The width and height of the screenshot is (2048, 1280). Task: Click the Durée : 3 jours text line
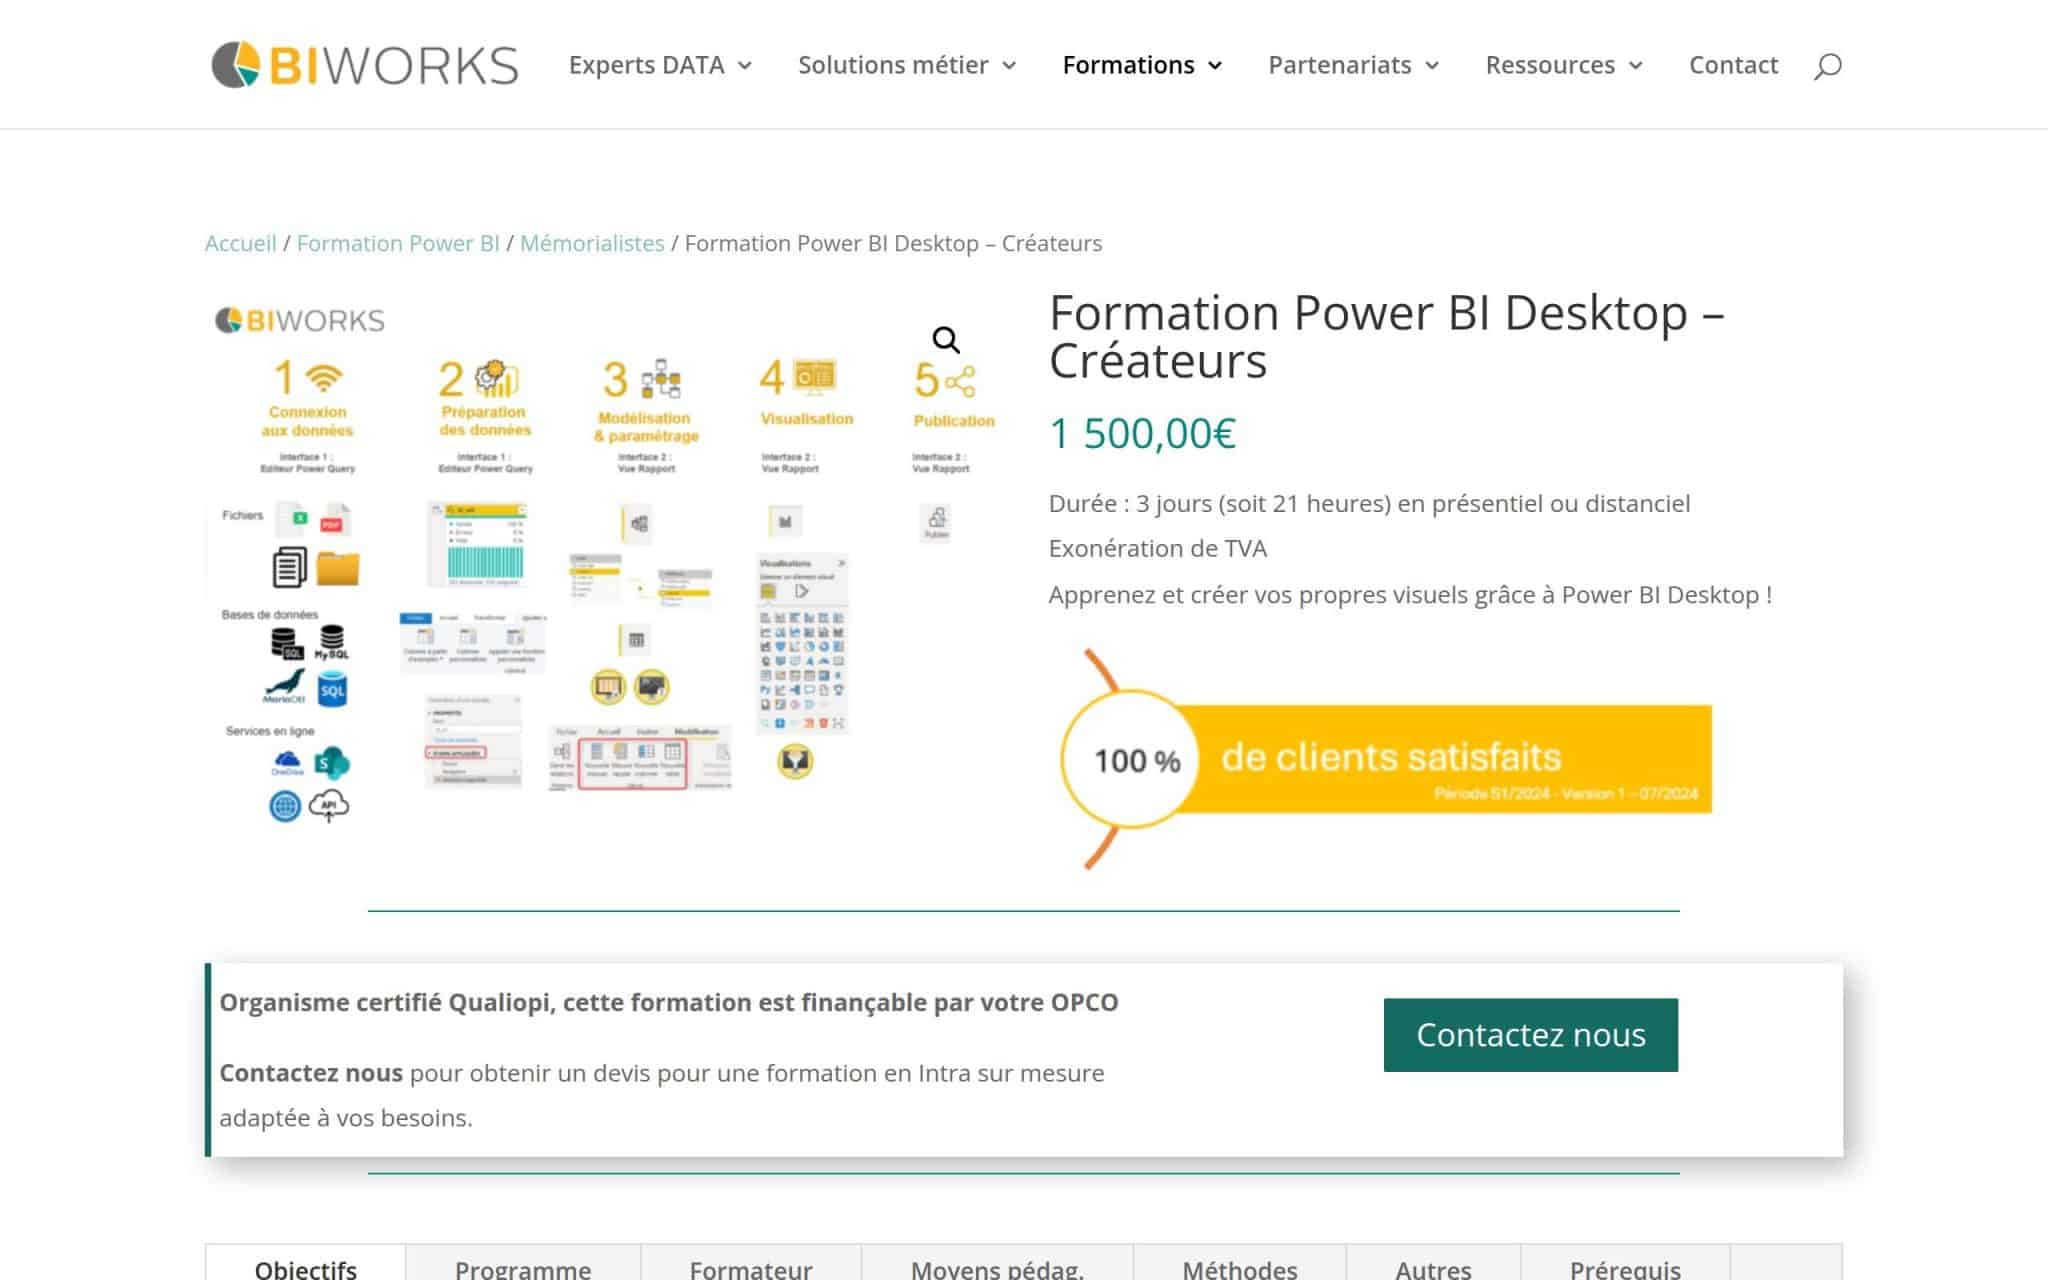[x=1369, y=503]
